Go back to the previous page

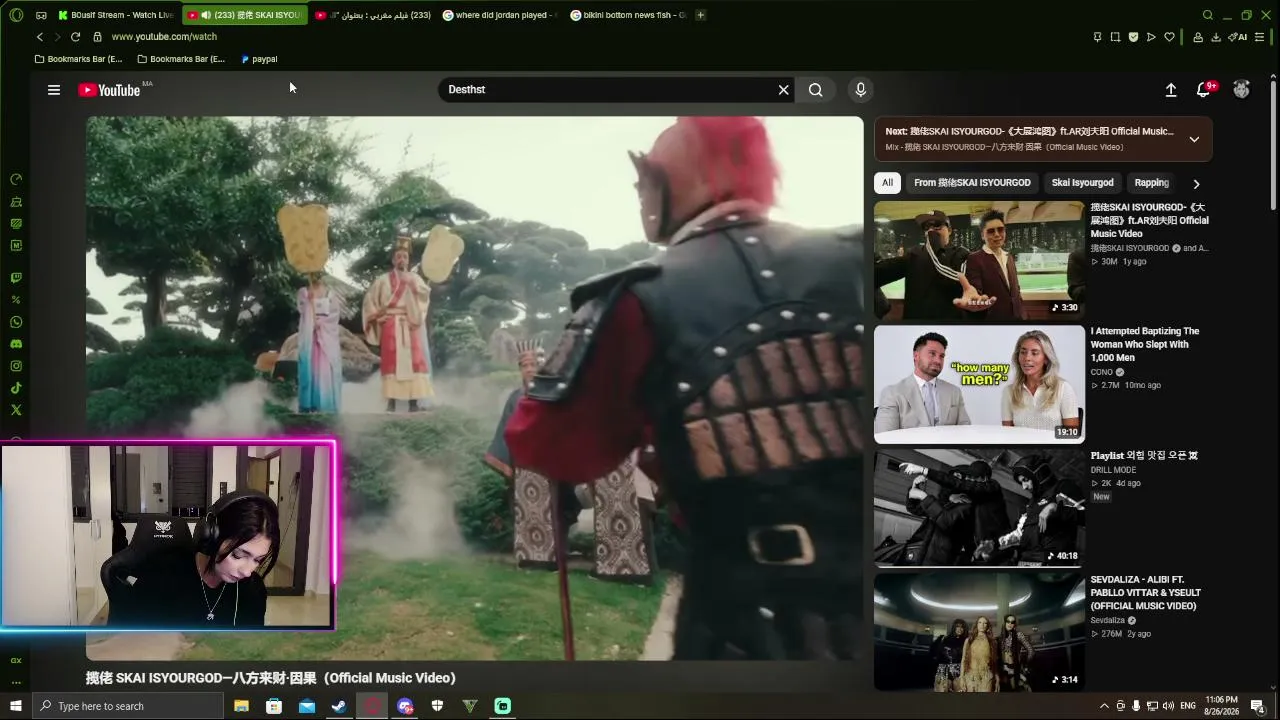(40, 37)
